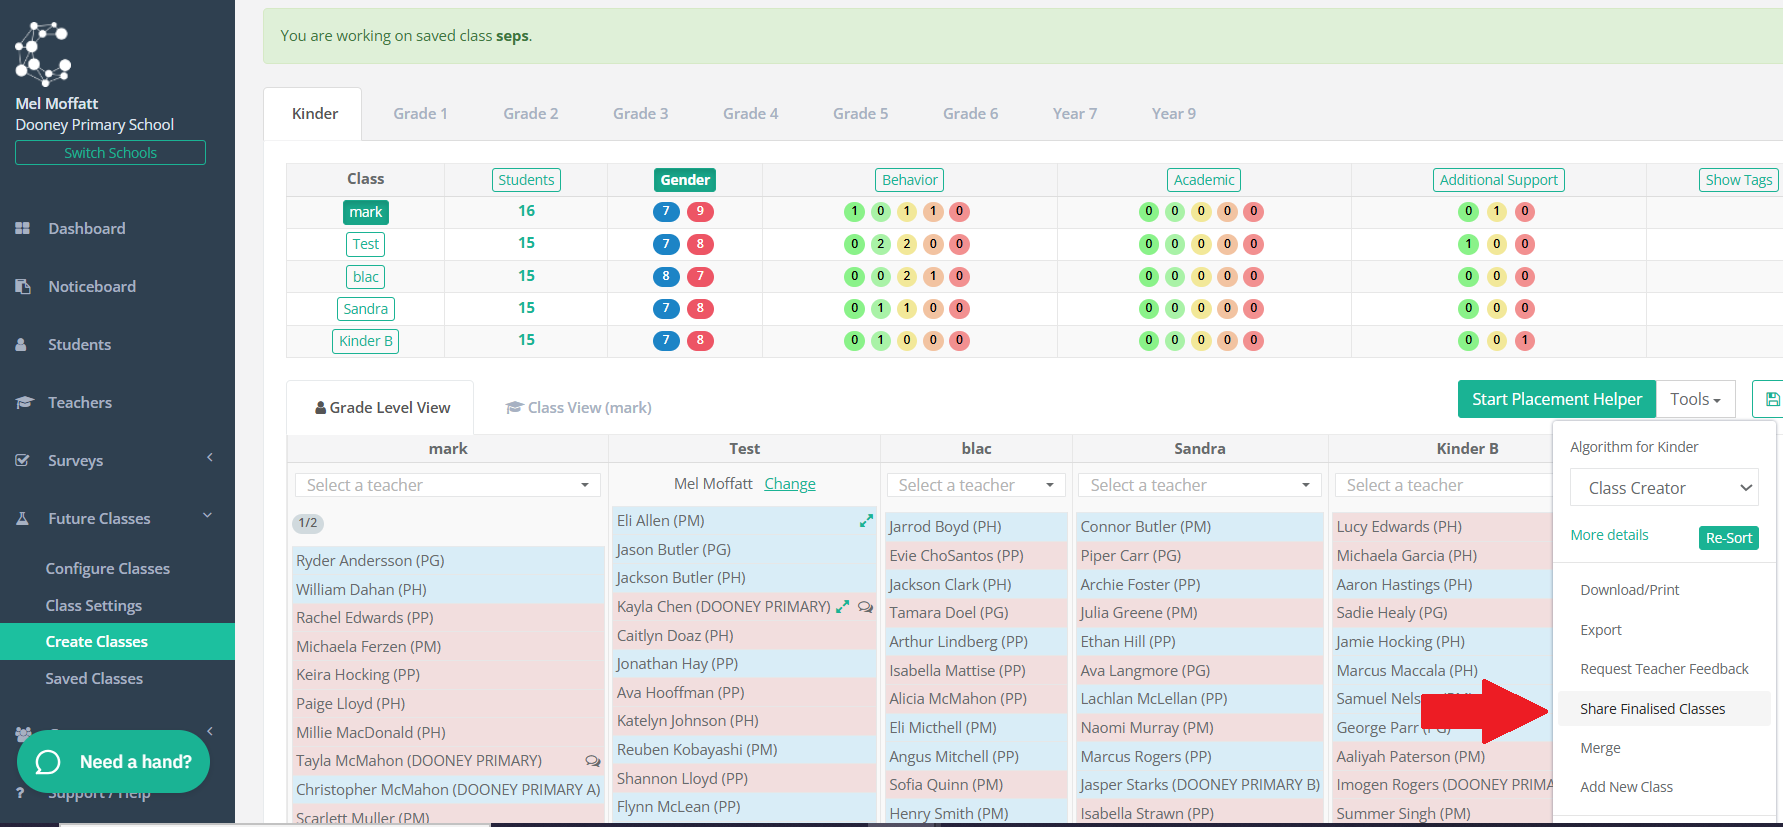Screen dimensions: 1783x827
Task: Open comment bubble for Kayla Chen
Action: click(x=866, y=607)
